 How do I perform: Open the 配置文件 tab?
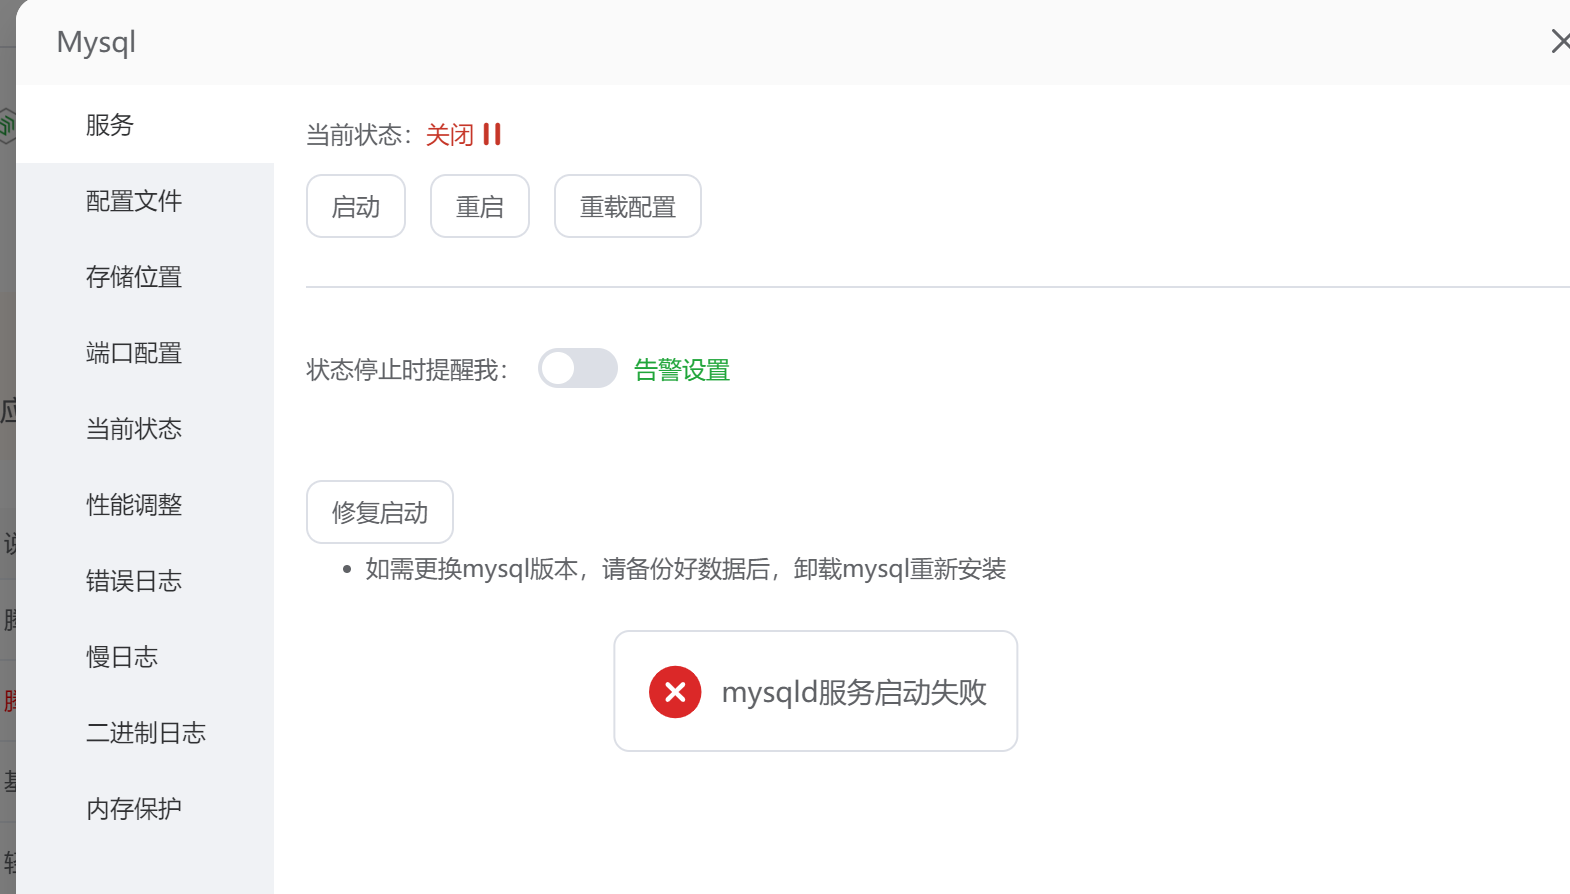click(145, 201)
